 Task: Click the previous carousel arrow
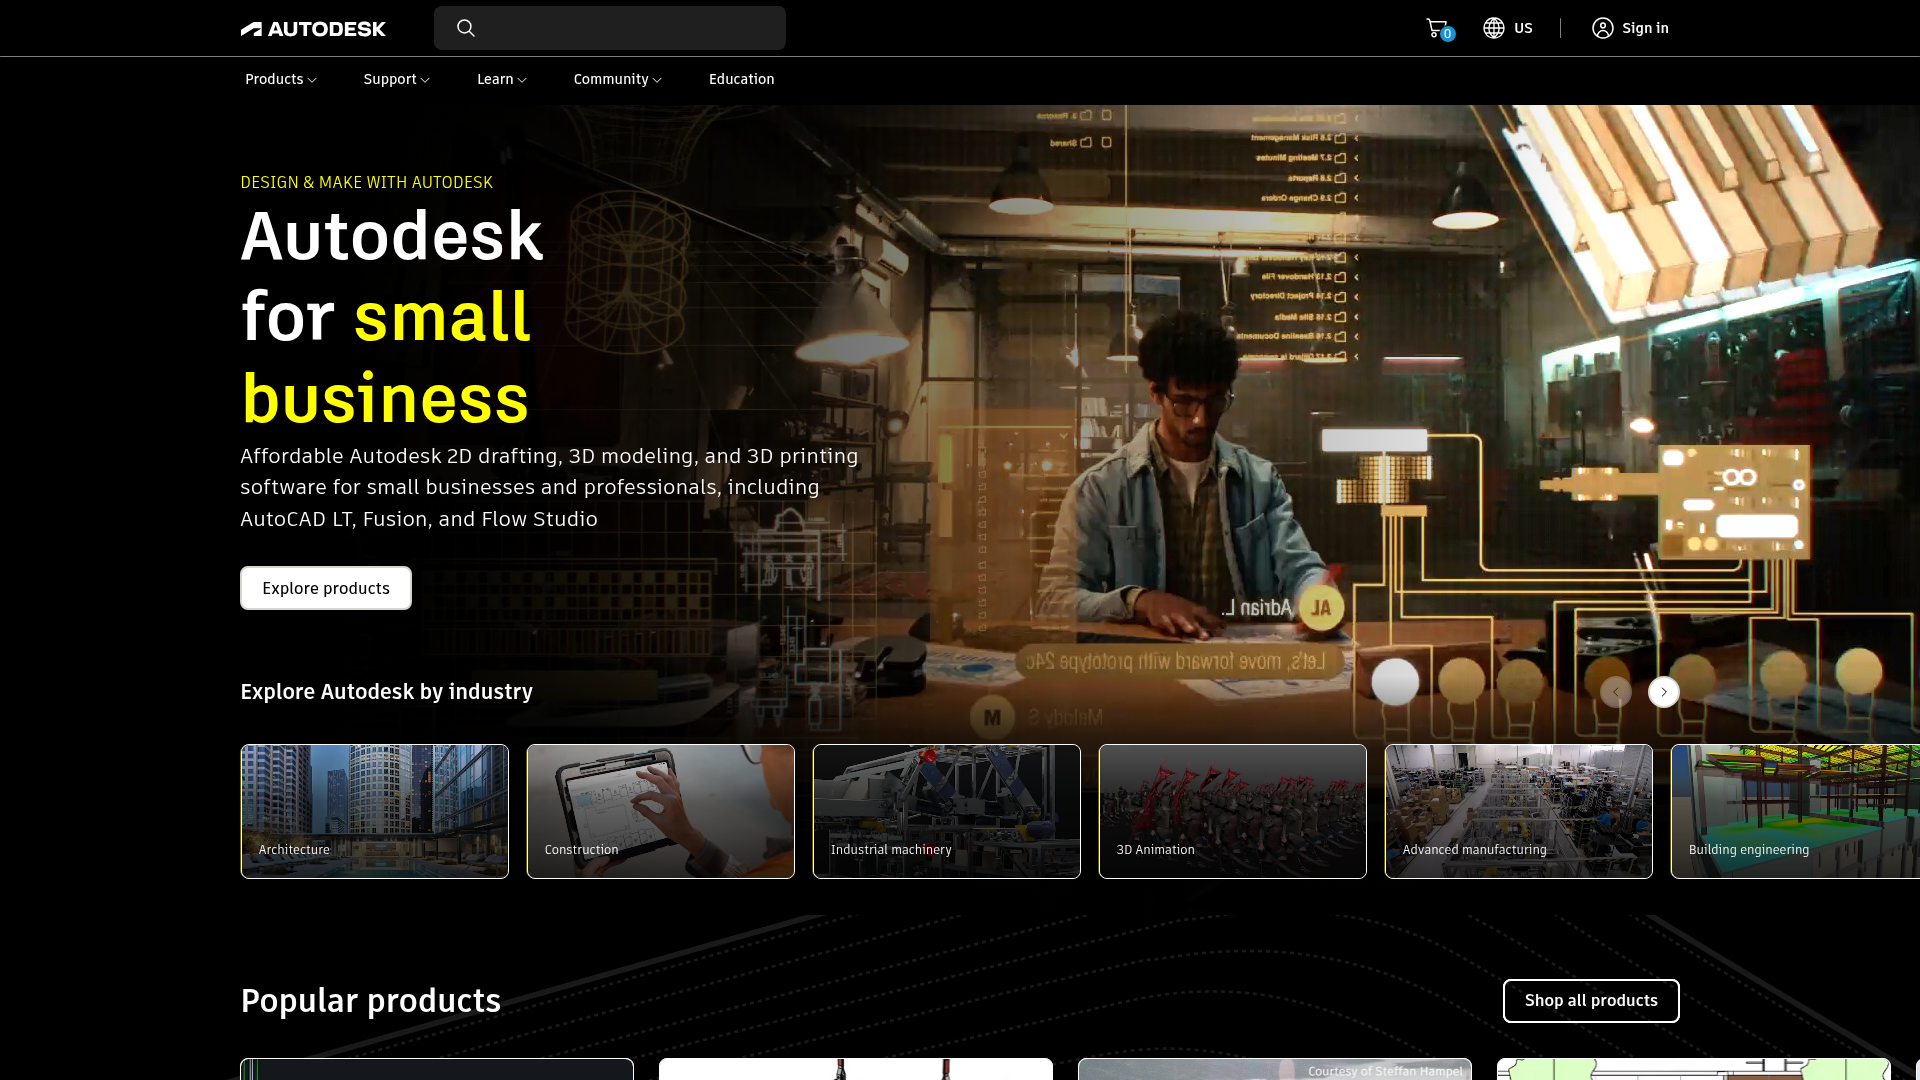point(1616,692)
